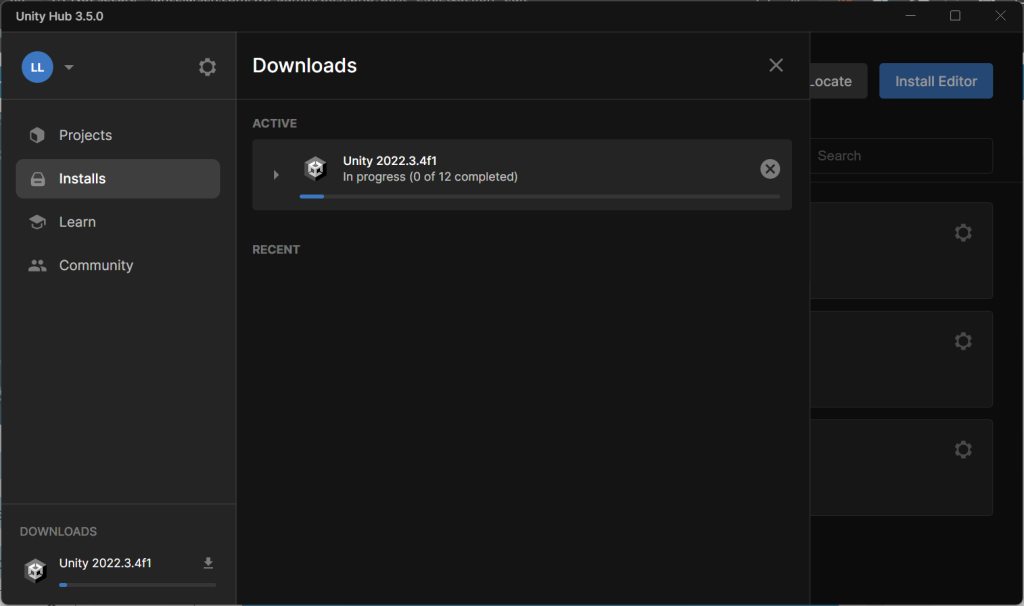1024x606 pixels.
Task: Click the Learn graduation cap icon
Action: tap(37, 222)
